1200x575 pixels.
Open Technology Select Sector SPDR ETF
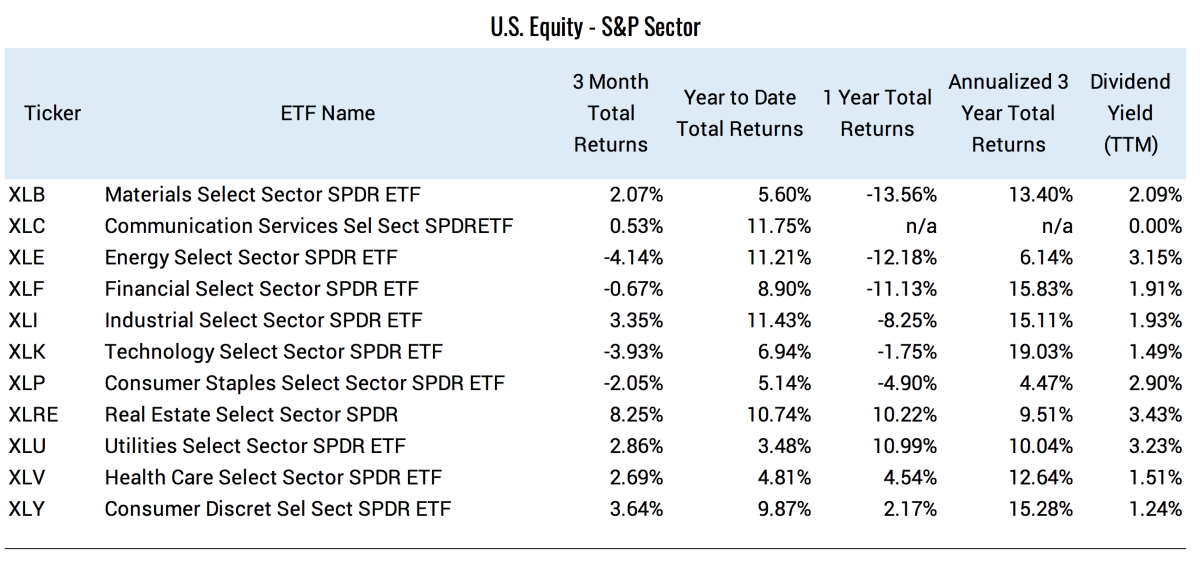(273, 352)
